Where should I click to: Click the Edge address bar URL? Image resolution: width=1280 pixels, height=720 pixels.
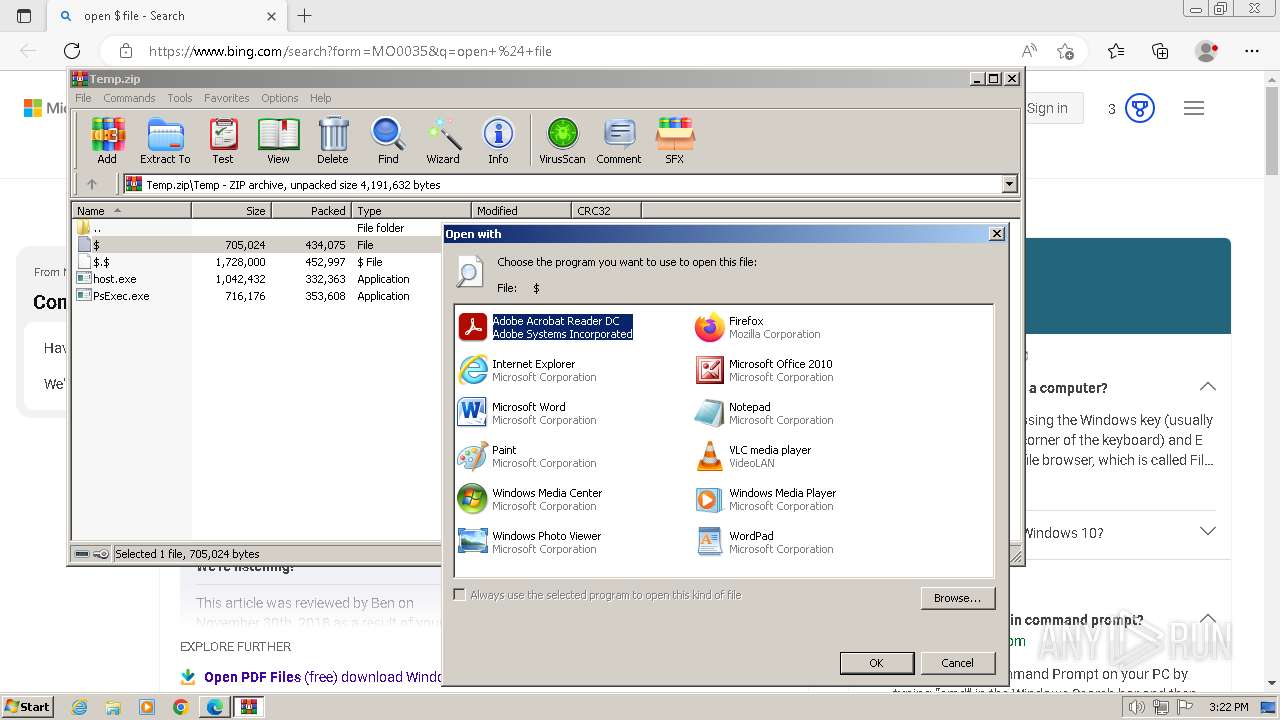(x=350, y=51)
